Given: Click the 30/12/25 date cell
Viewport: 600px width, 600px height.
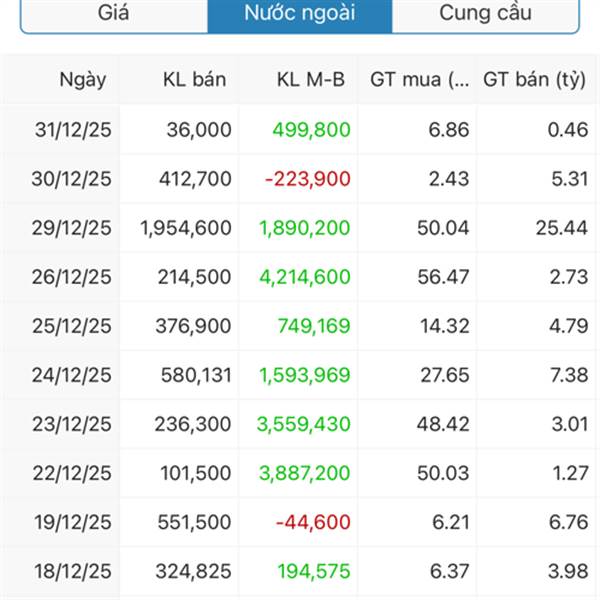Looking at the screenshot, I should point(74,179).
